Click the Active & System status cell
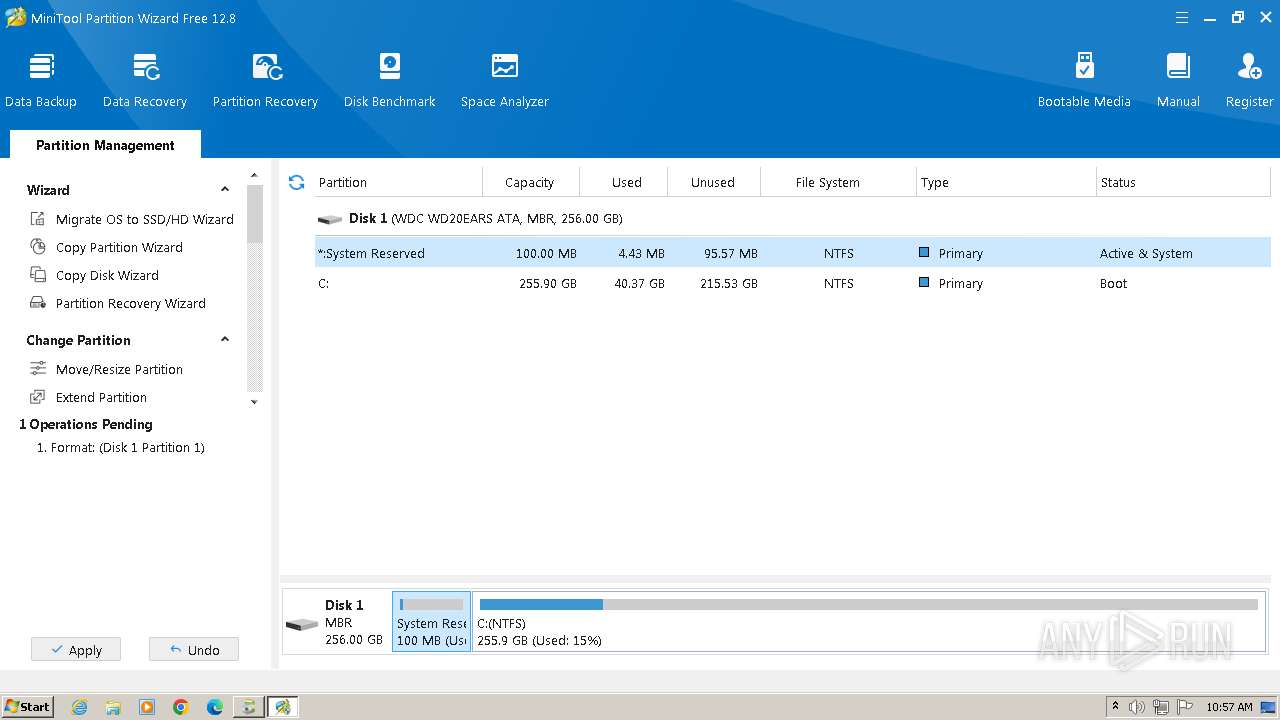 pos(1146,253)
